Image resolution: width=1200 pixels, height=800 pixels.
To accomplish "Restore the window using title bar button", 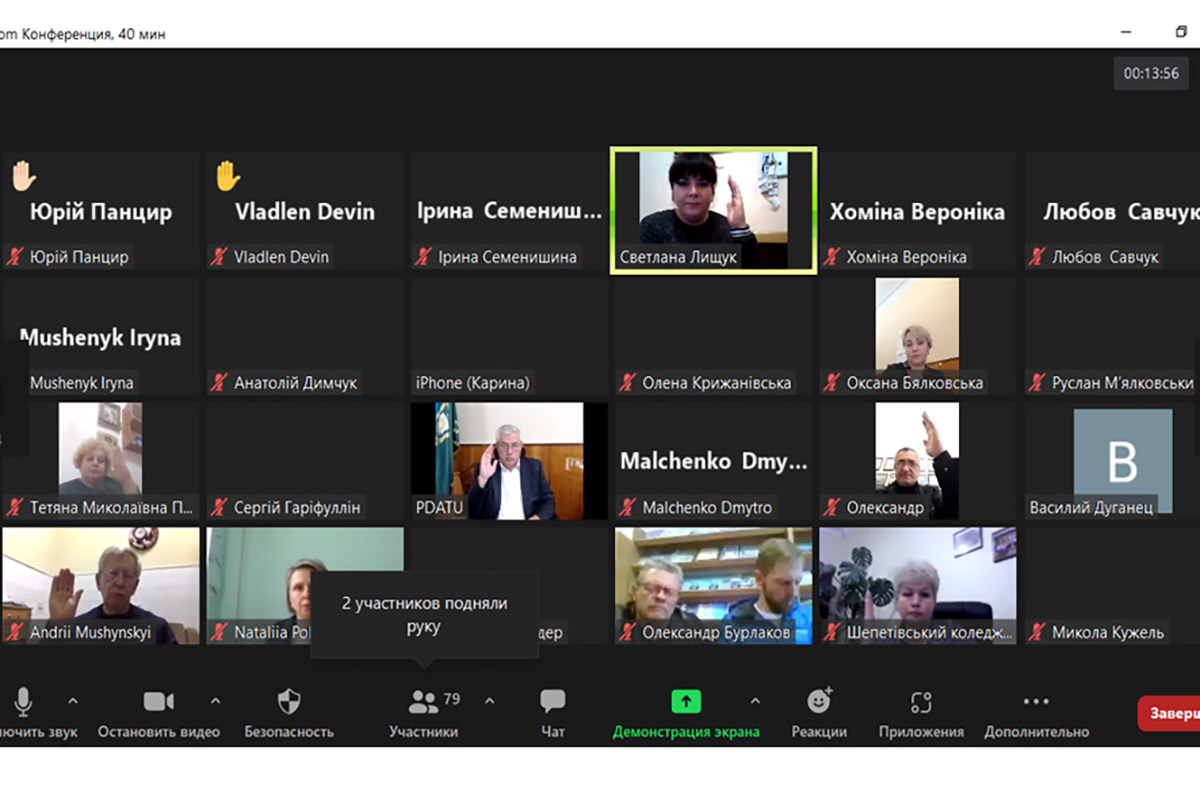I will point(1181,33).
